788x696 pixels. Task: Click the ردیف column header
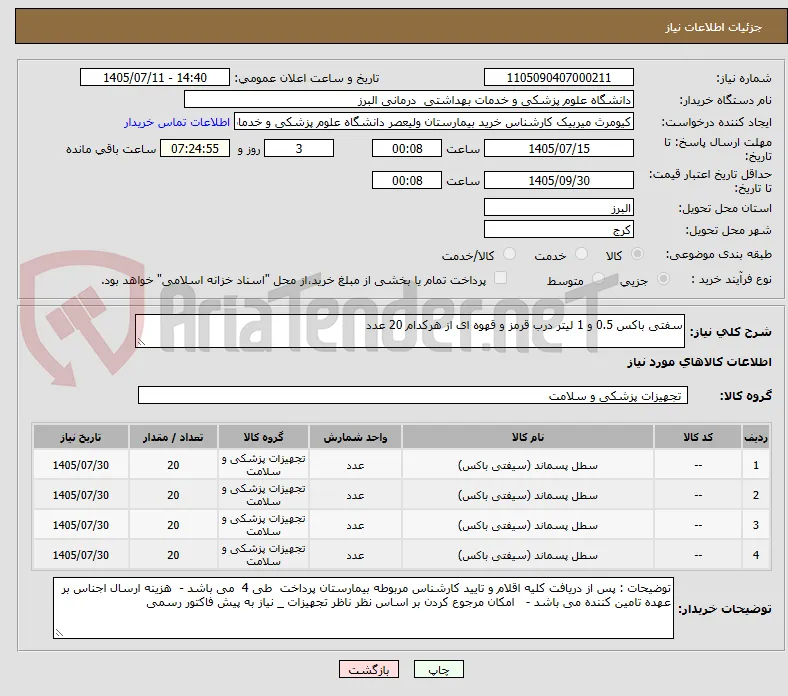coord(756,437)
